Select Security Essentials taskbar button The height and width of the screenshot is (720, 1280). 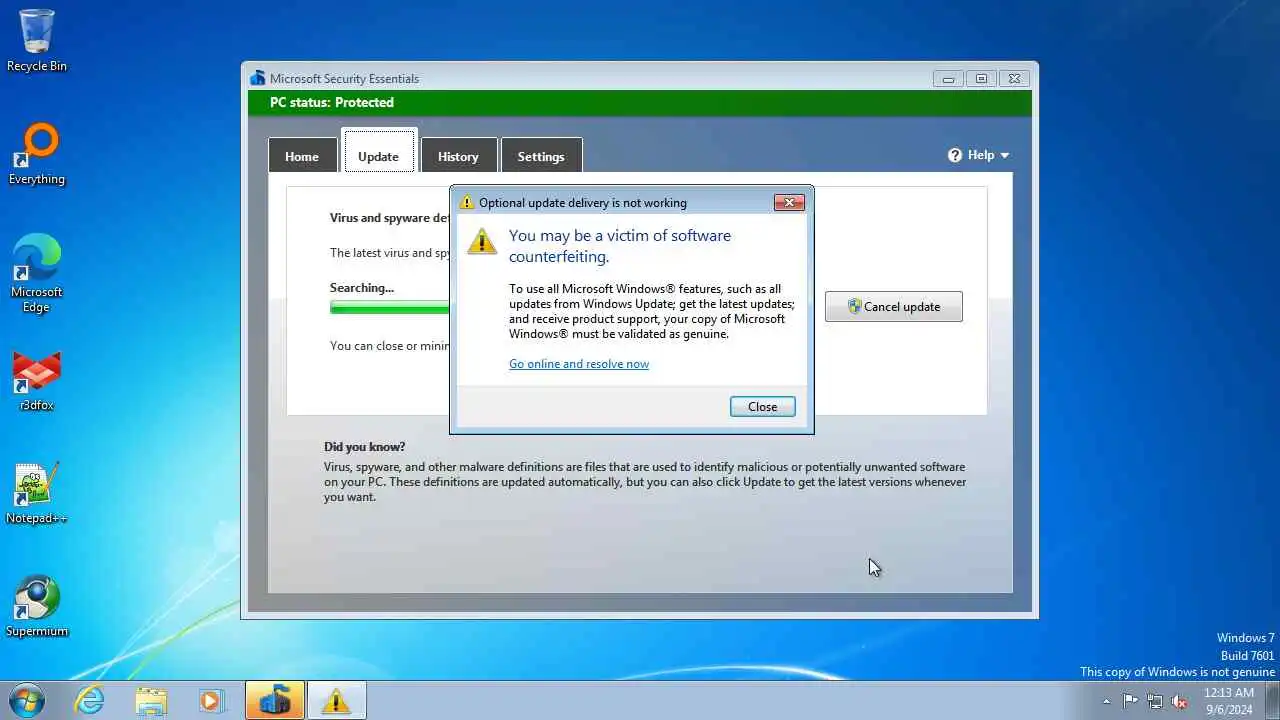pos(274,701)
